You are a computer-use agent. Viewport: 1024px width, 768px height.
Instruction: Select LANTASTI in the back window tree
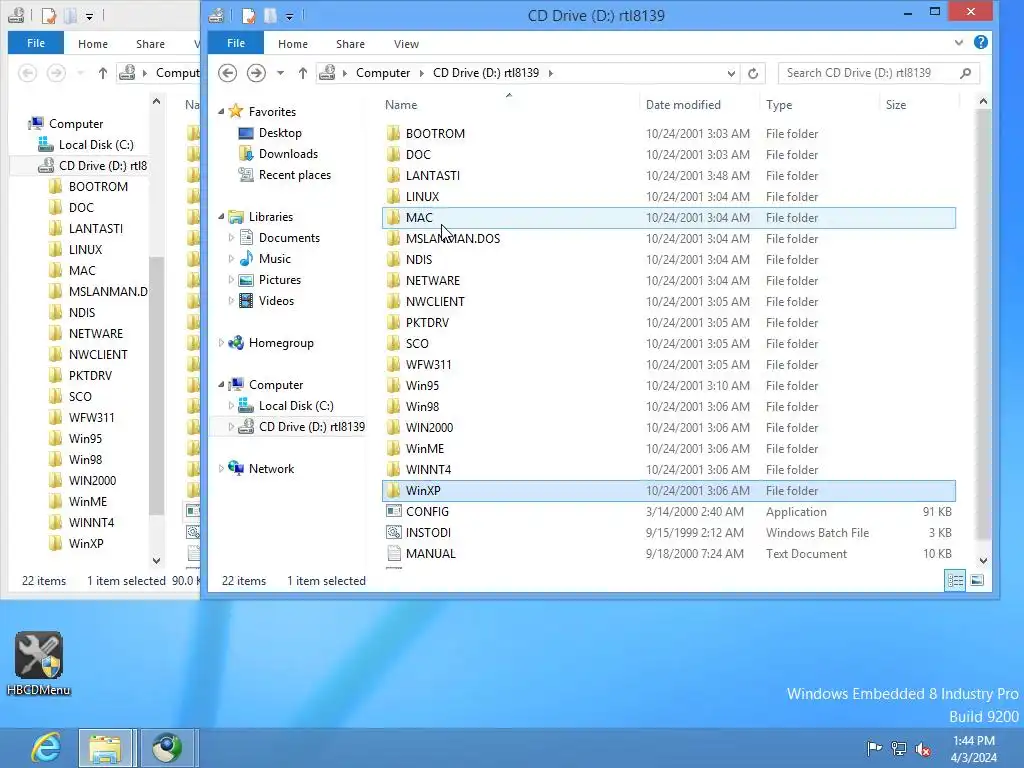tap(95, 228)
